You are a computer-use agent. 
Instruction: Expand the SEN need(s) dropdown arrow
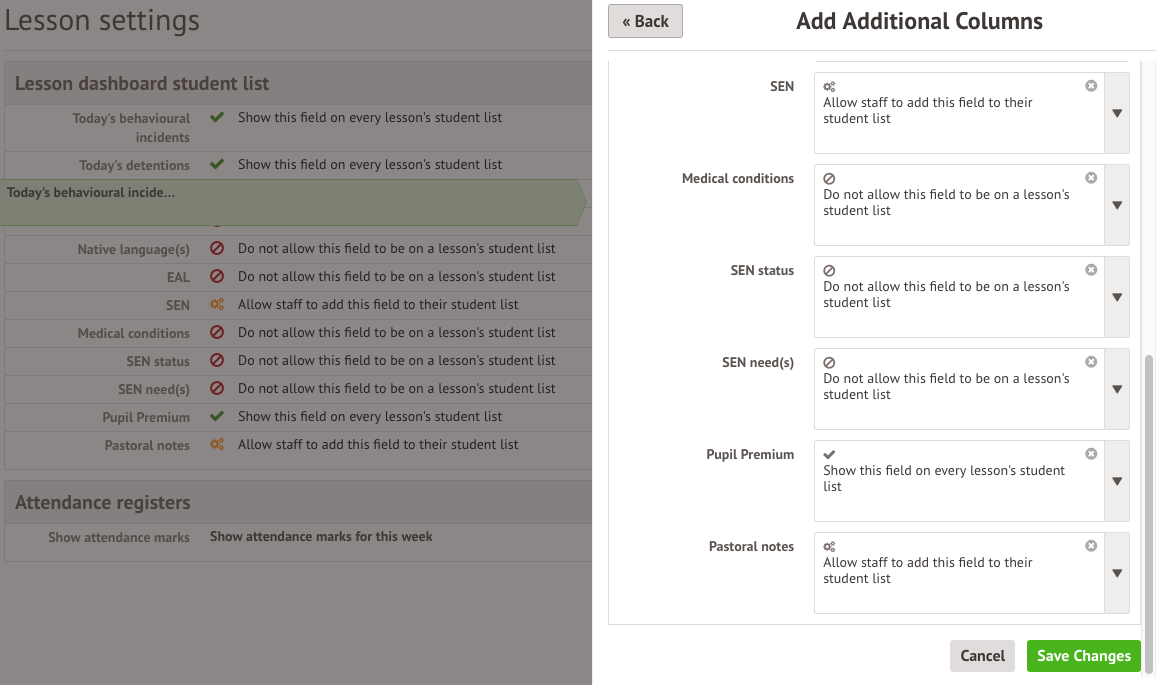point(1117,389)
